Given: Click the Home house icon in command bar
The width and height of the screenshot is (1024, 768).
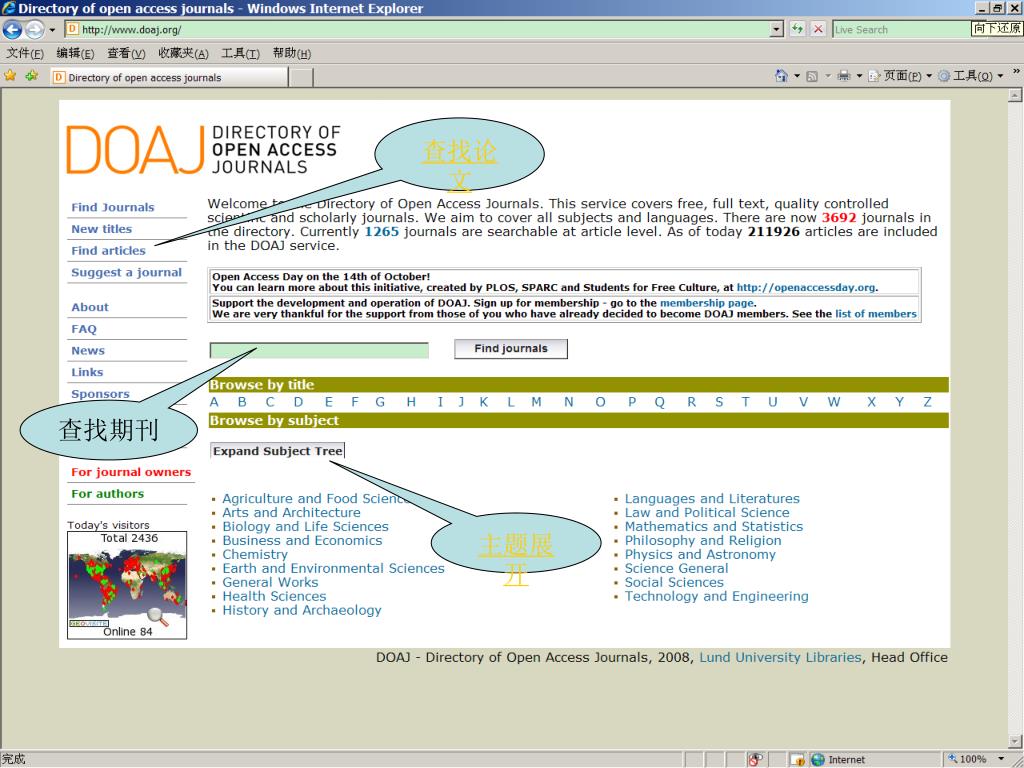Looking at the screenshot, I should (781, 76).
